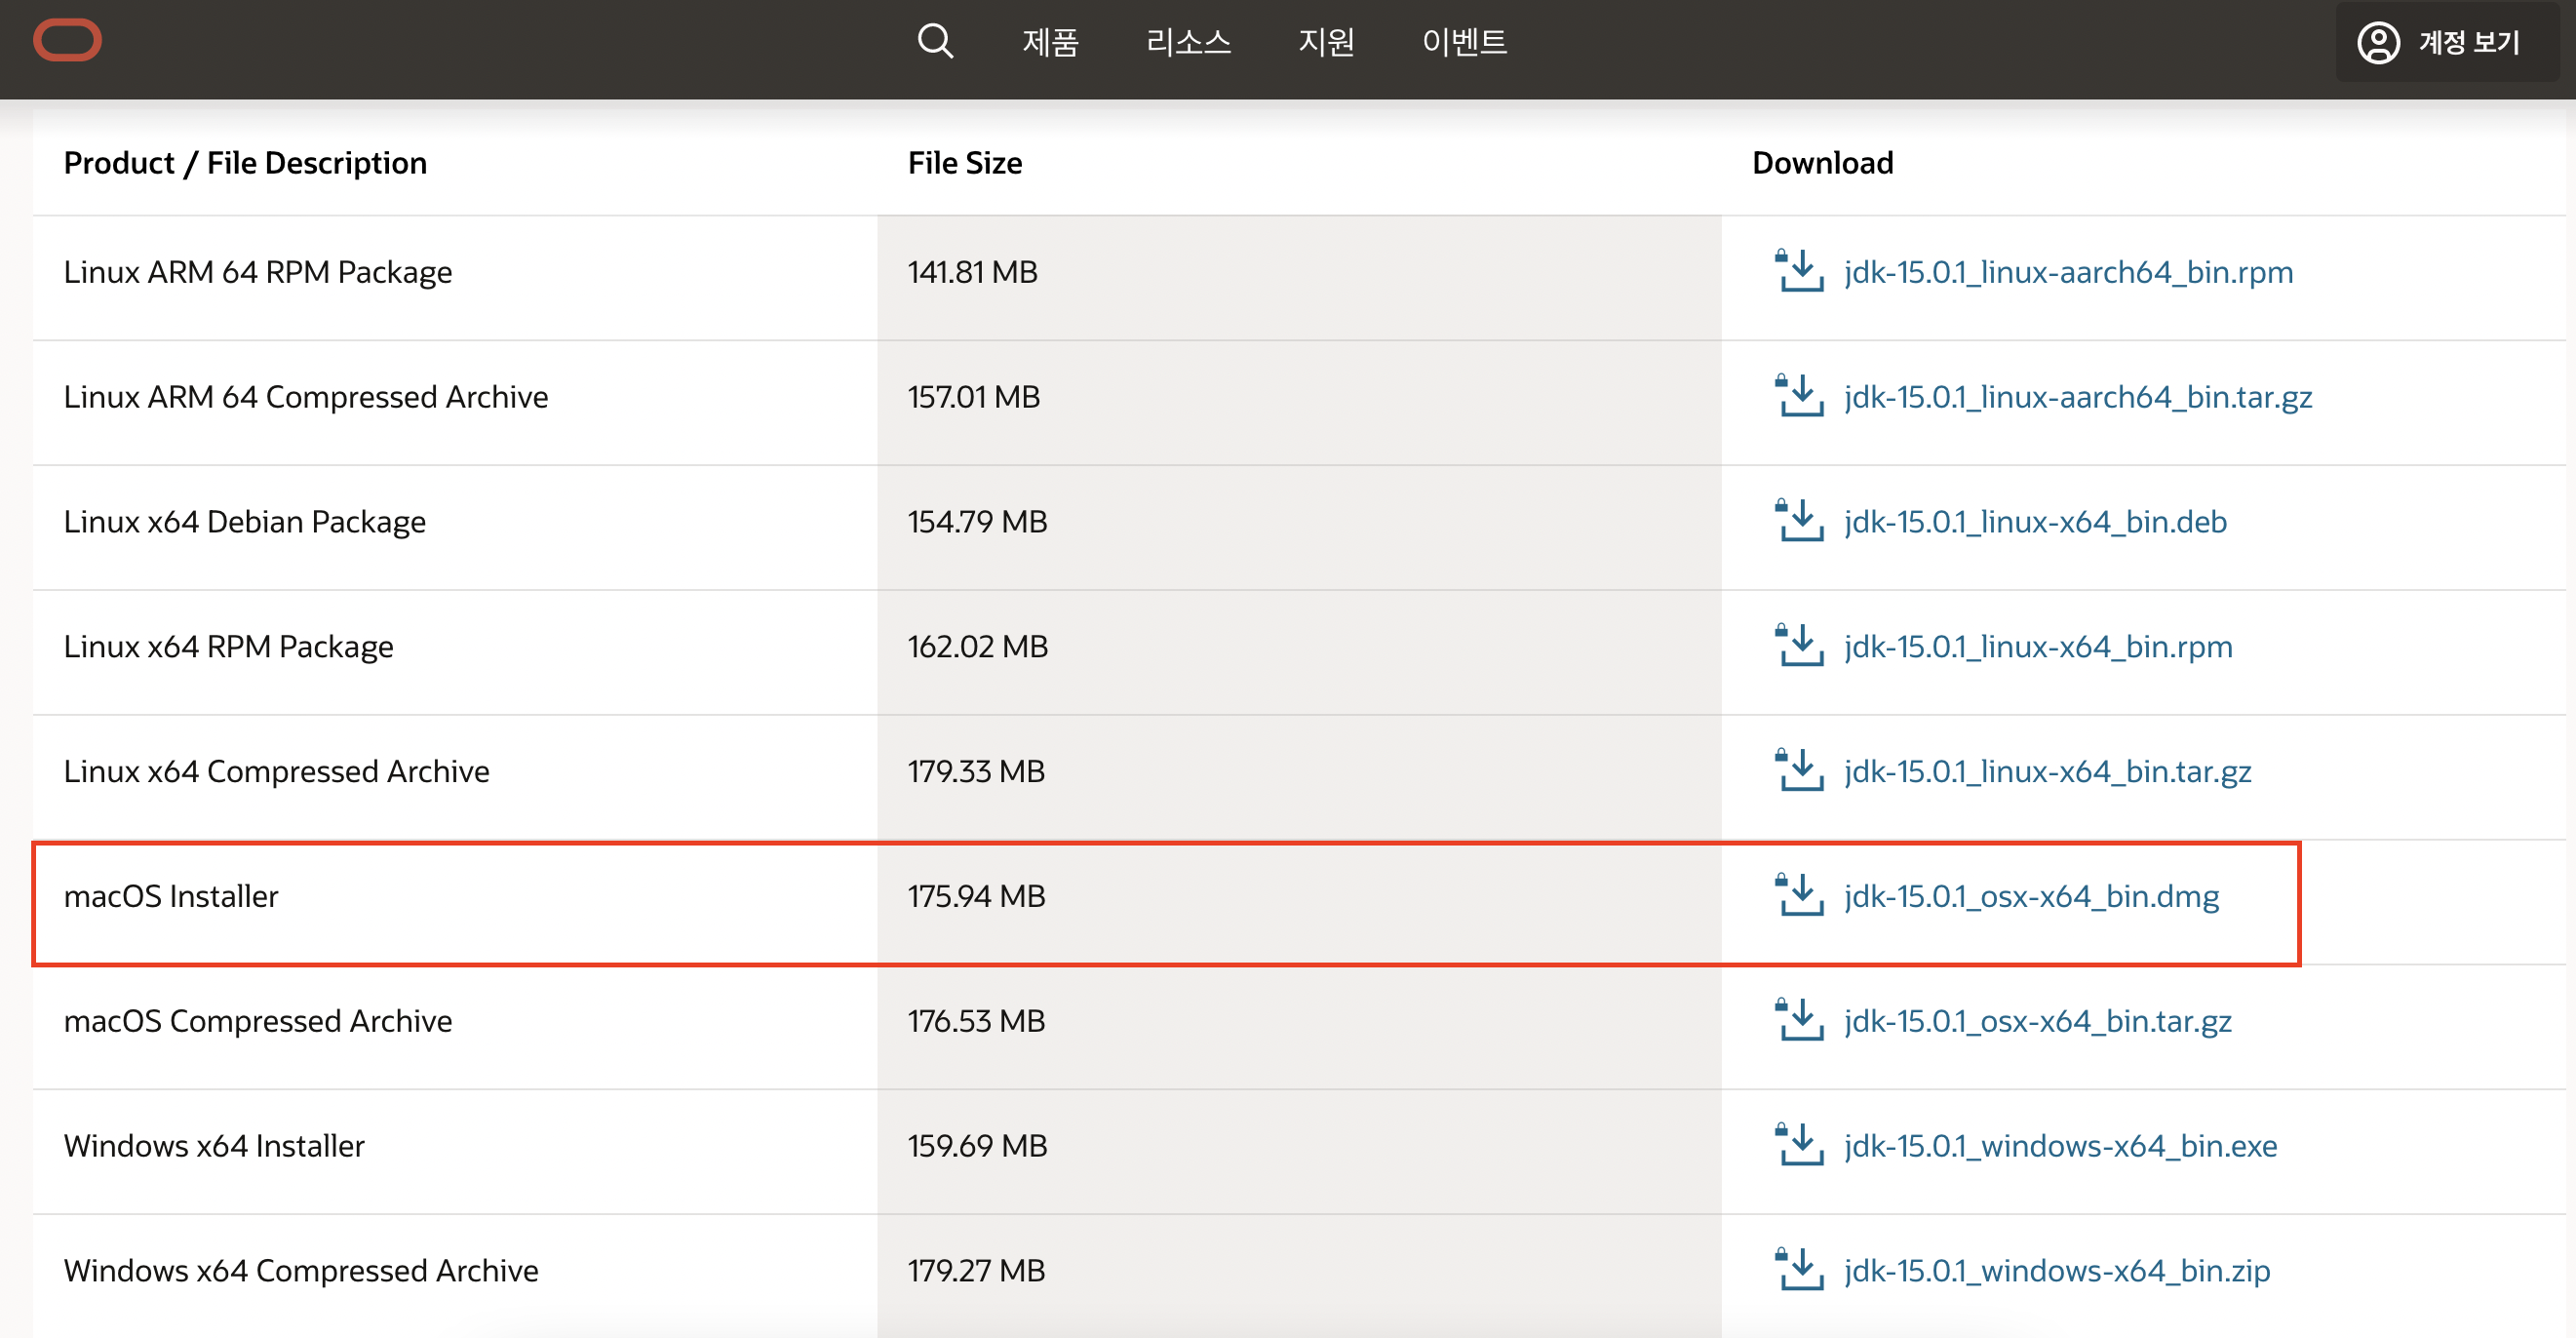This screenshot has width=2576, height=1338.
Task: Click download icon for windows-x64 zip
Action: click(1798, 1270)
